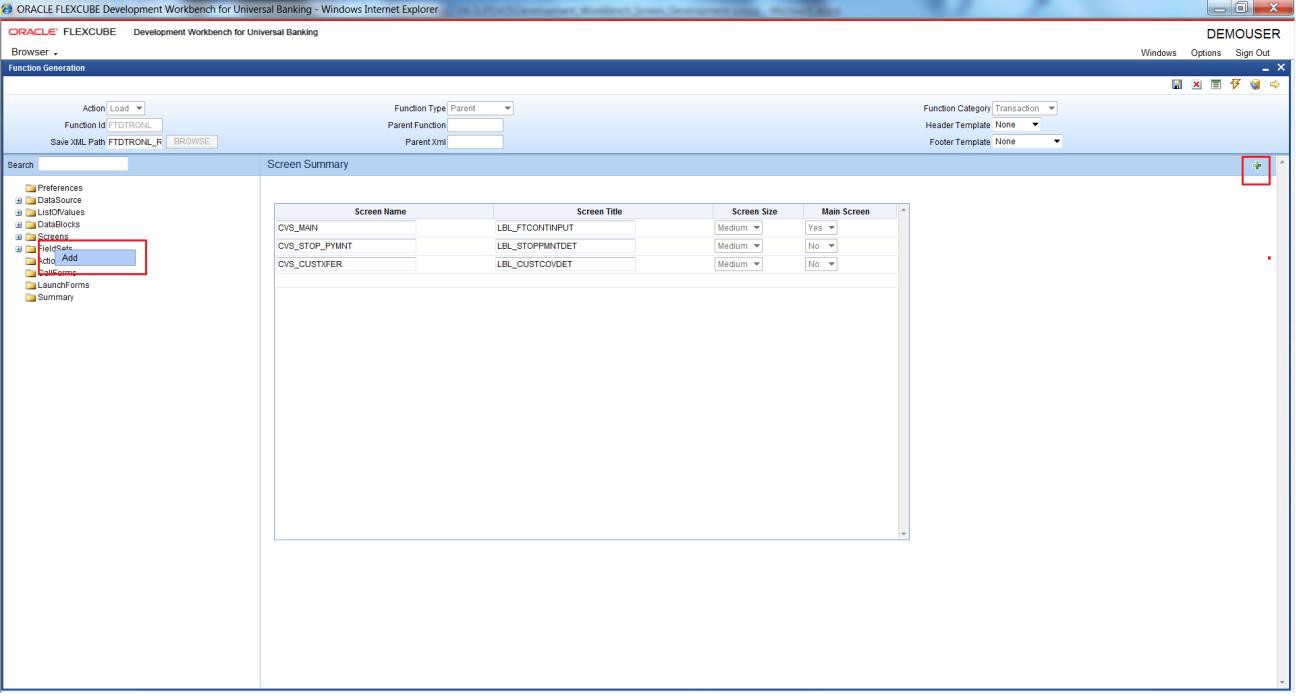Open Screen Size dropdown for CVS_STOP_PYMNT

click(740, 246)
